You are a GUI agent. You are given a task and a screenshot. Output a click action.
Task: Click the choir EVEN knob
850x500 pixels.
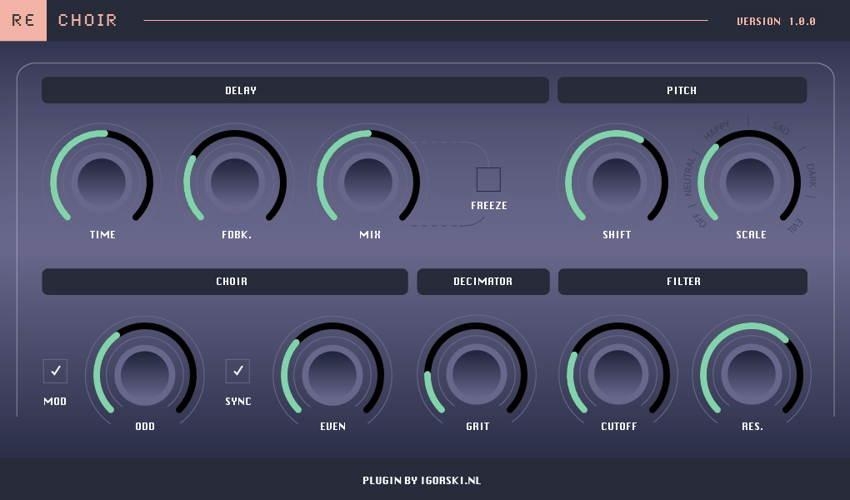333,371
